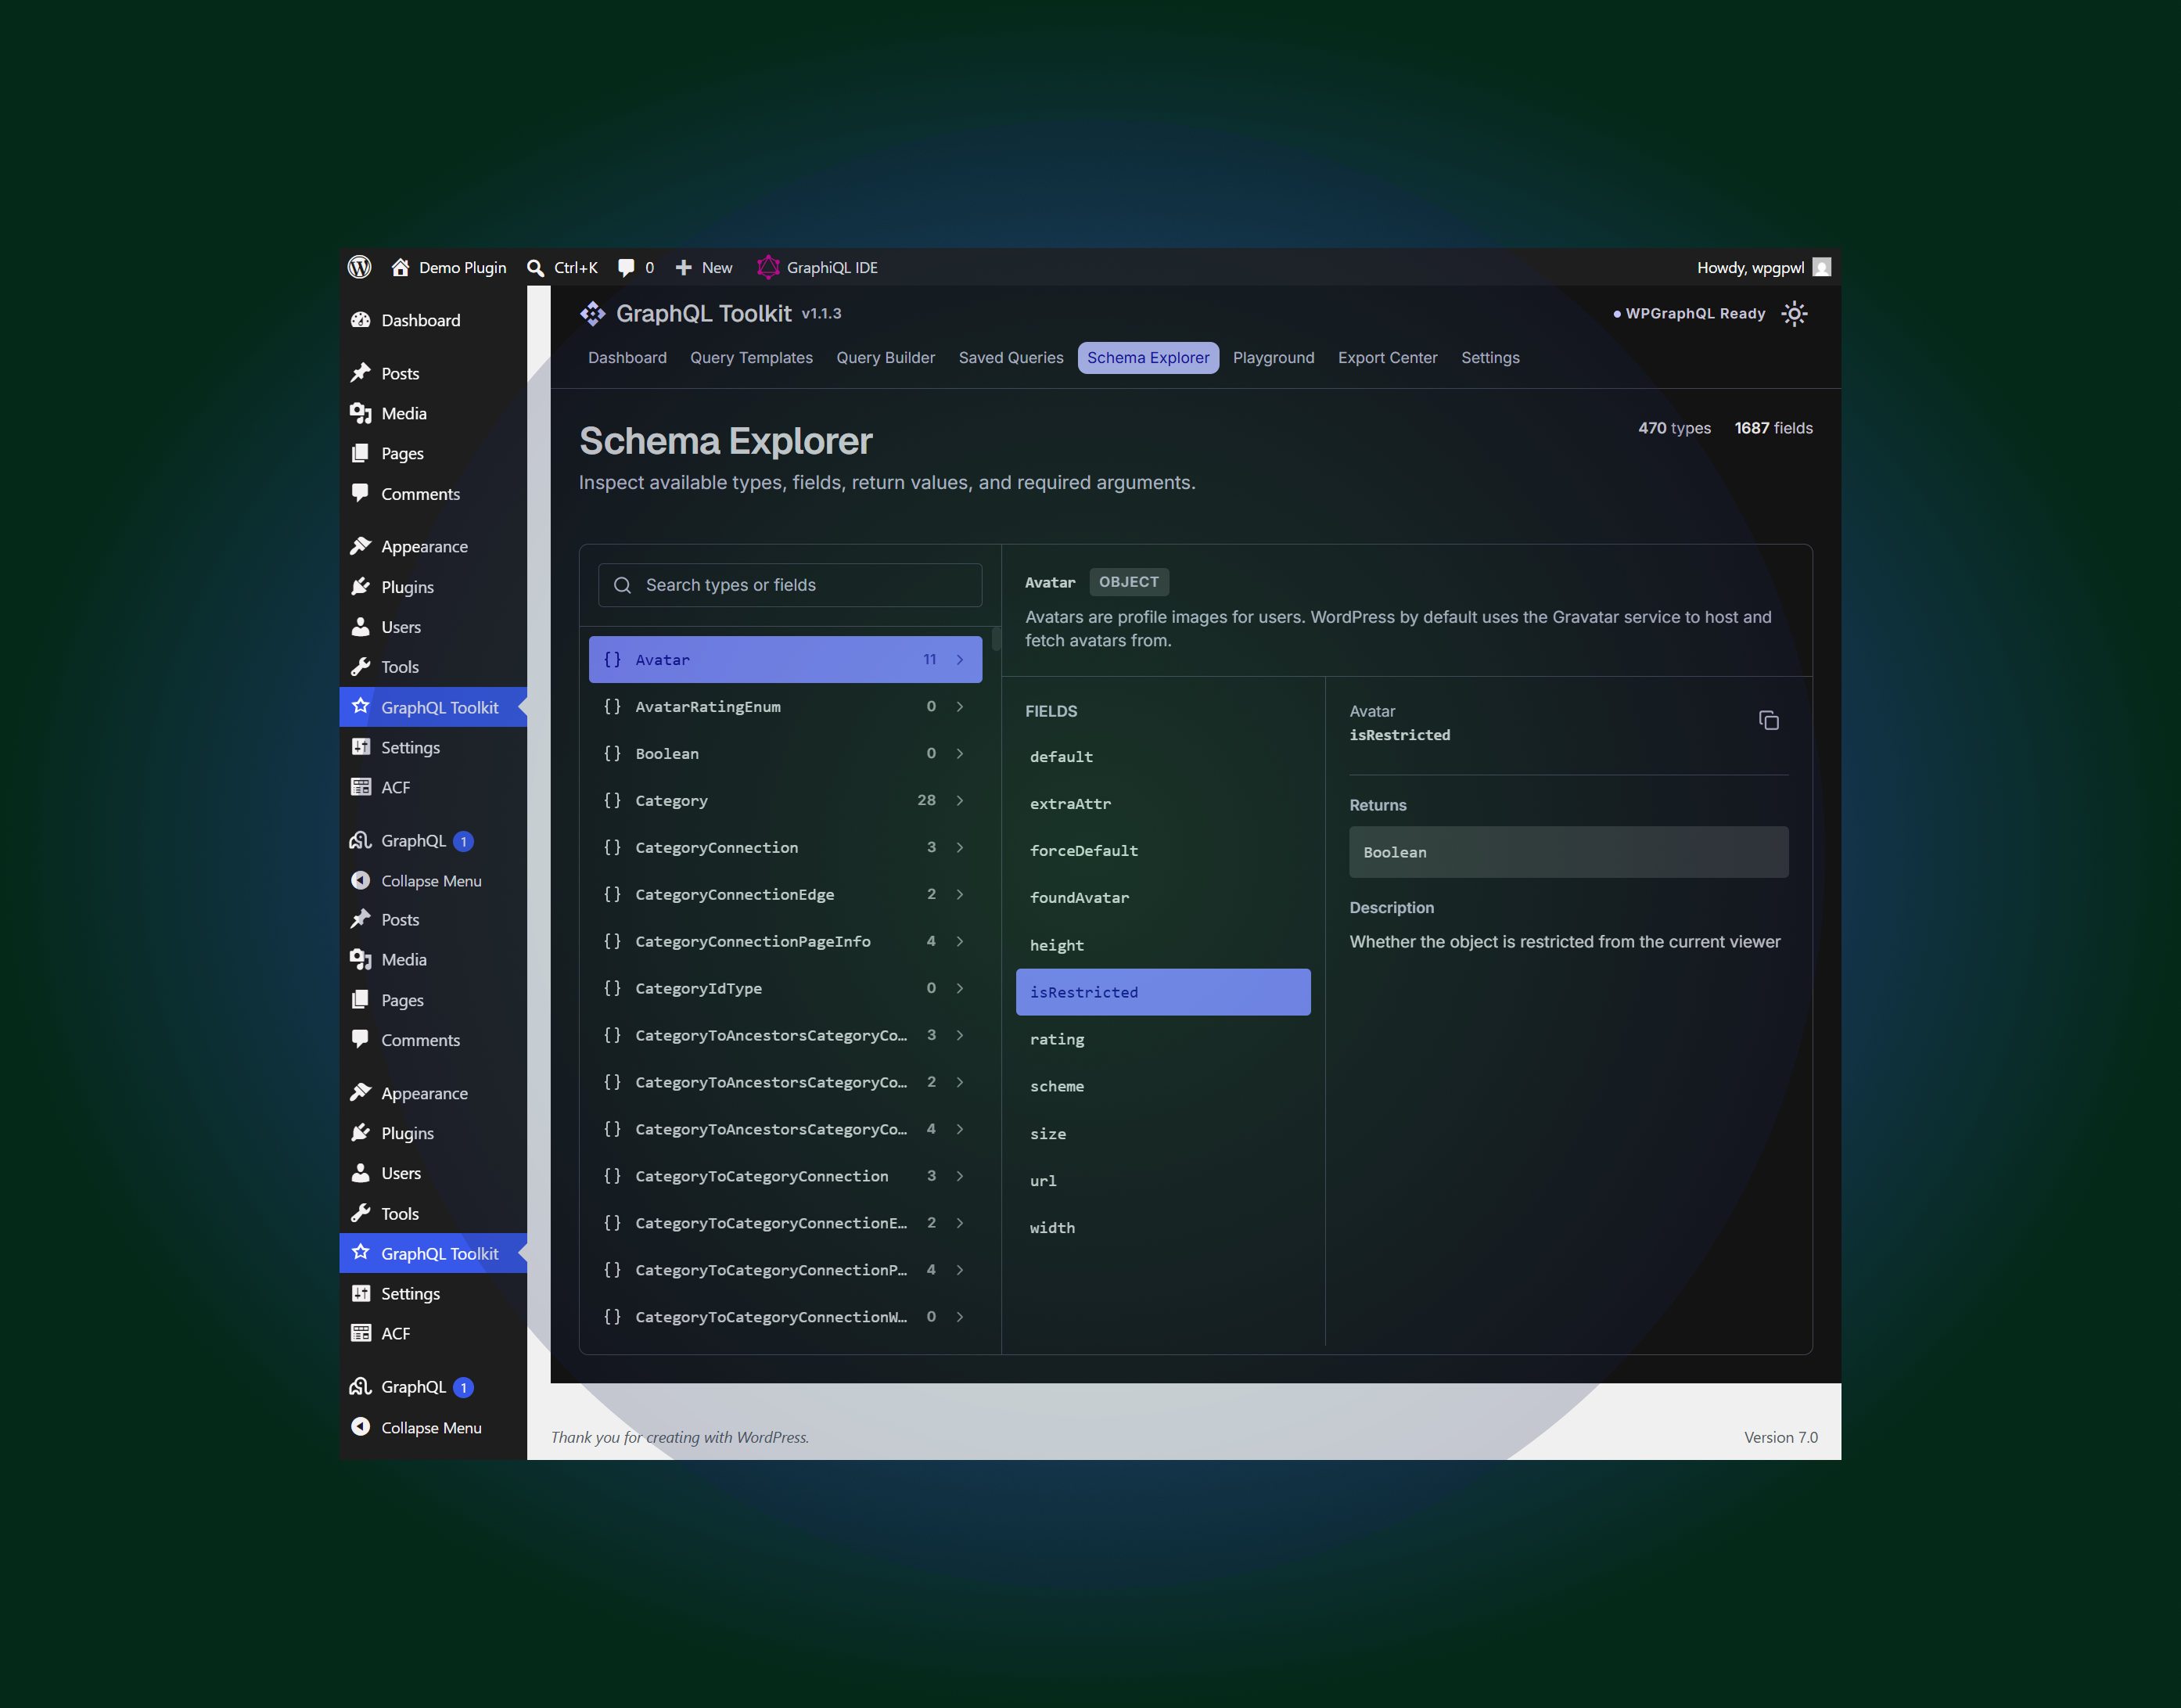Click the comments bubble showing 0
This screenshot has height=1708, width=2181.
coord(626,268)
